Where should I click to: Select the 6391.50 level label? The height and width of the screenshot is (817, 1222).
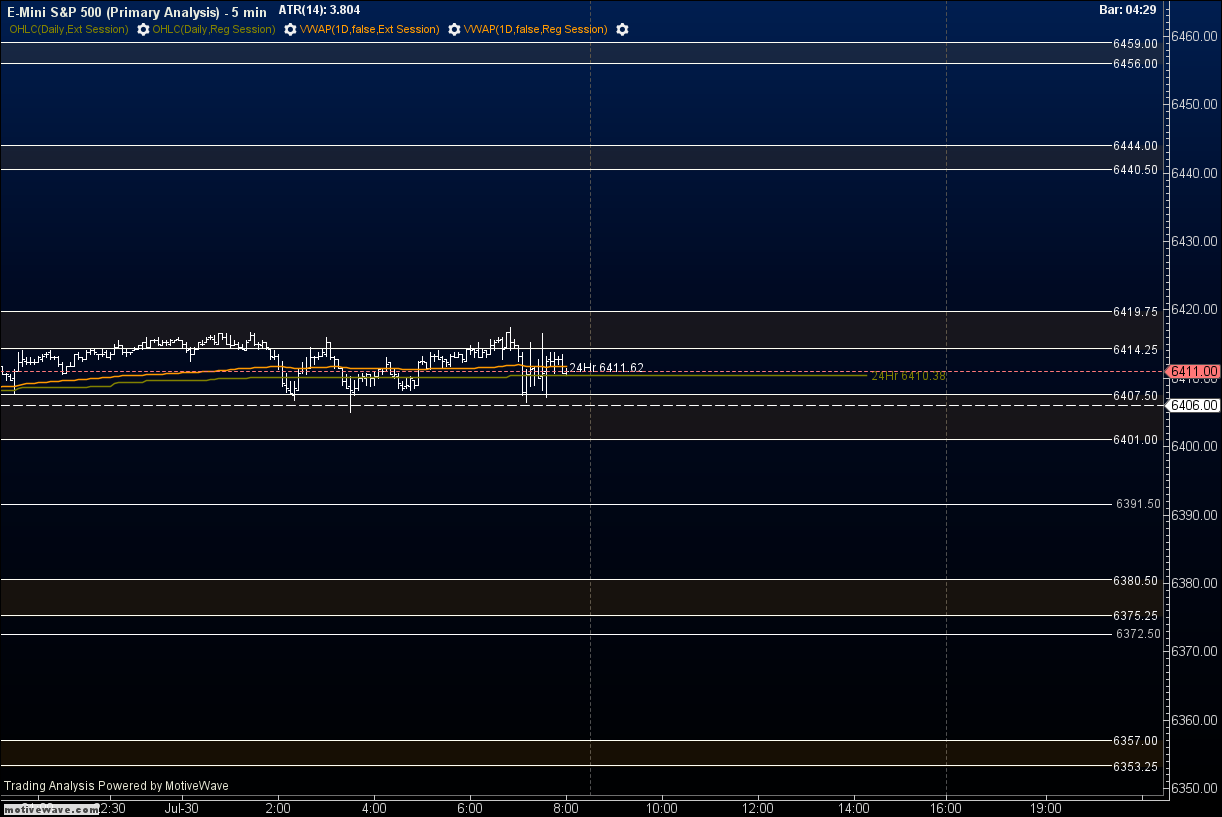click(1138, 504)
